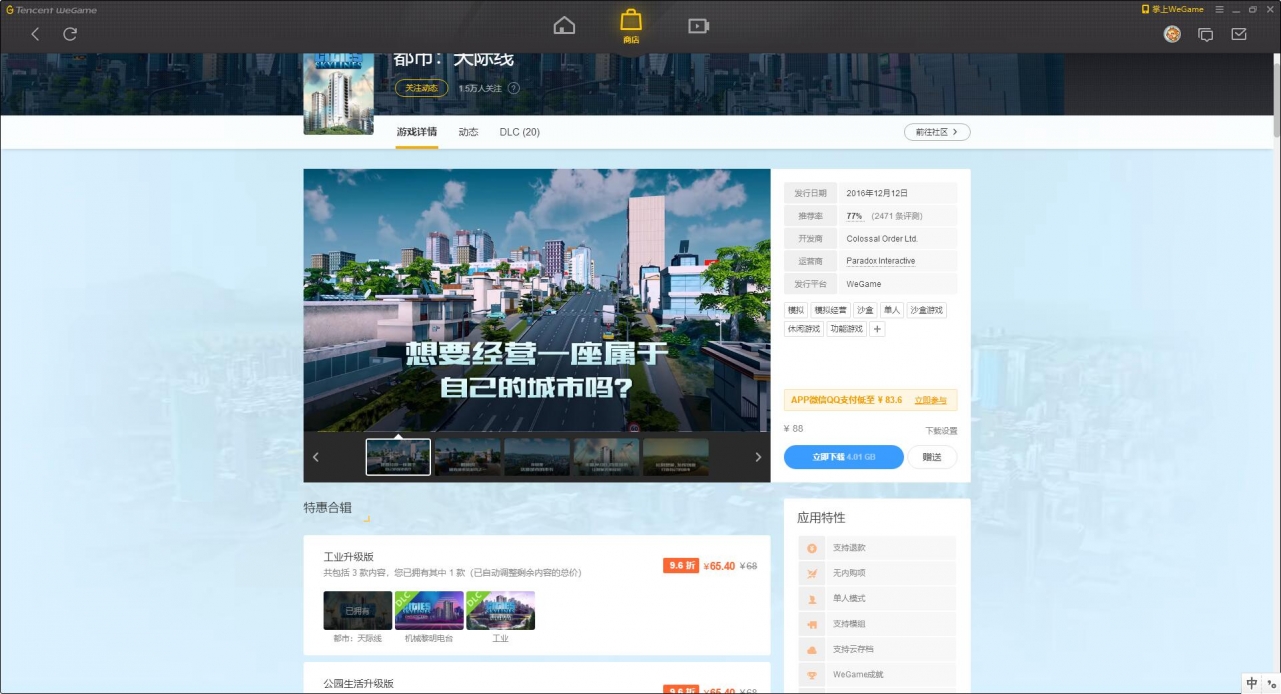The image size is (1281, 694).
Task: Click the 支持退款 feature icon
Action: [x=812, y=548]
